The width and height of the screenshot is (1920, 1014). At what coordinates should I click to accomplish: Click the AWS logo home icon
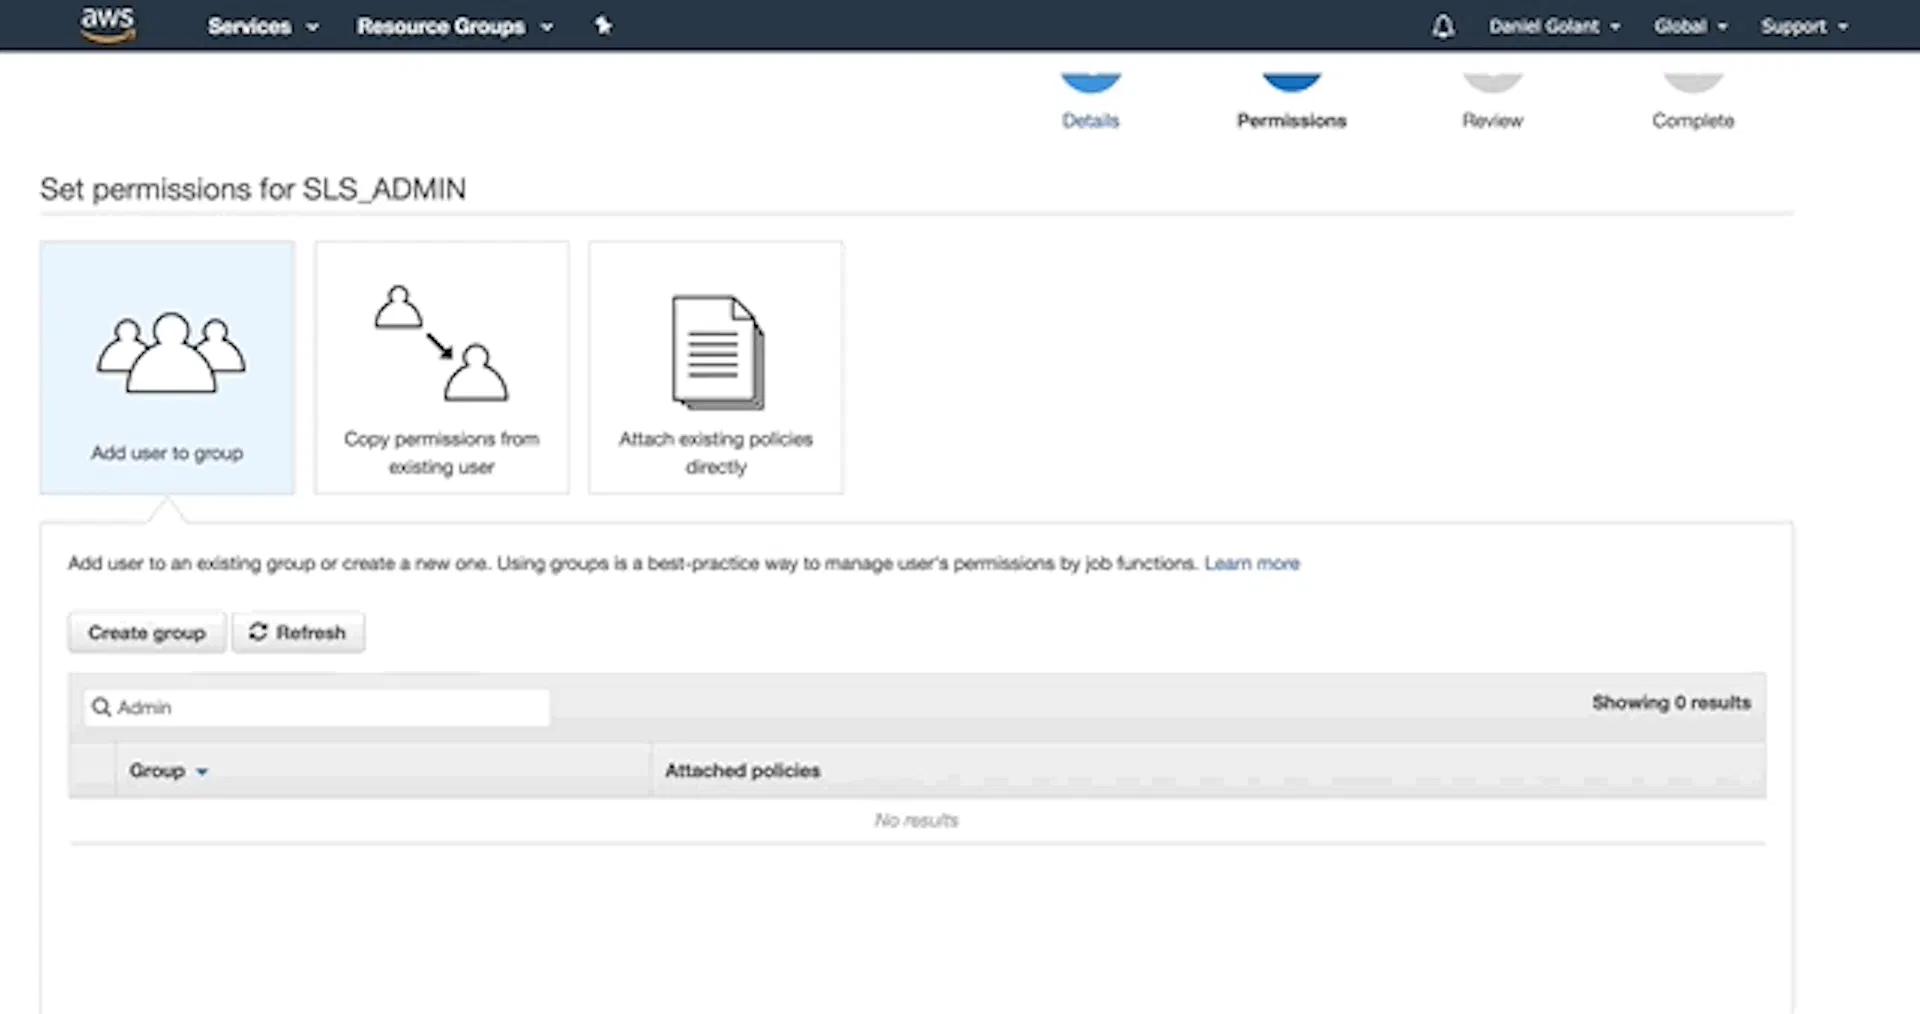pos(107,25)
